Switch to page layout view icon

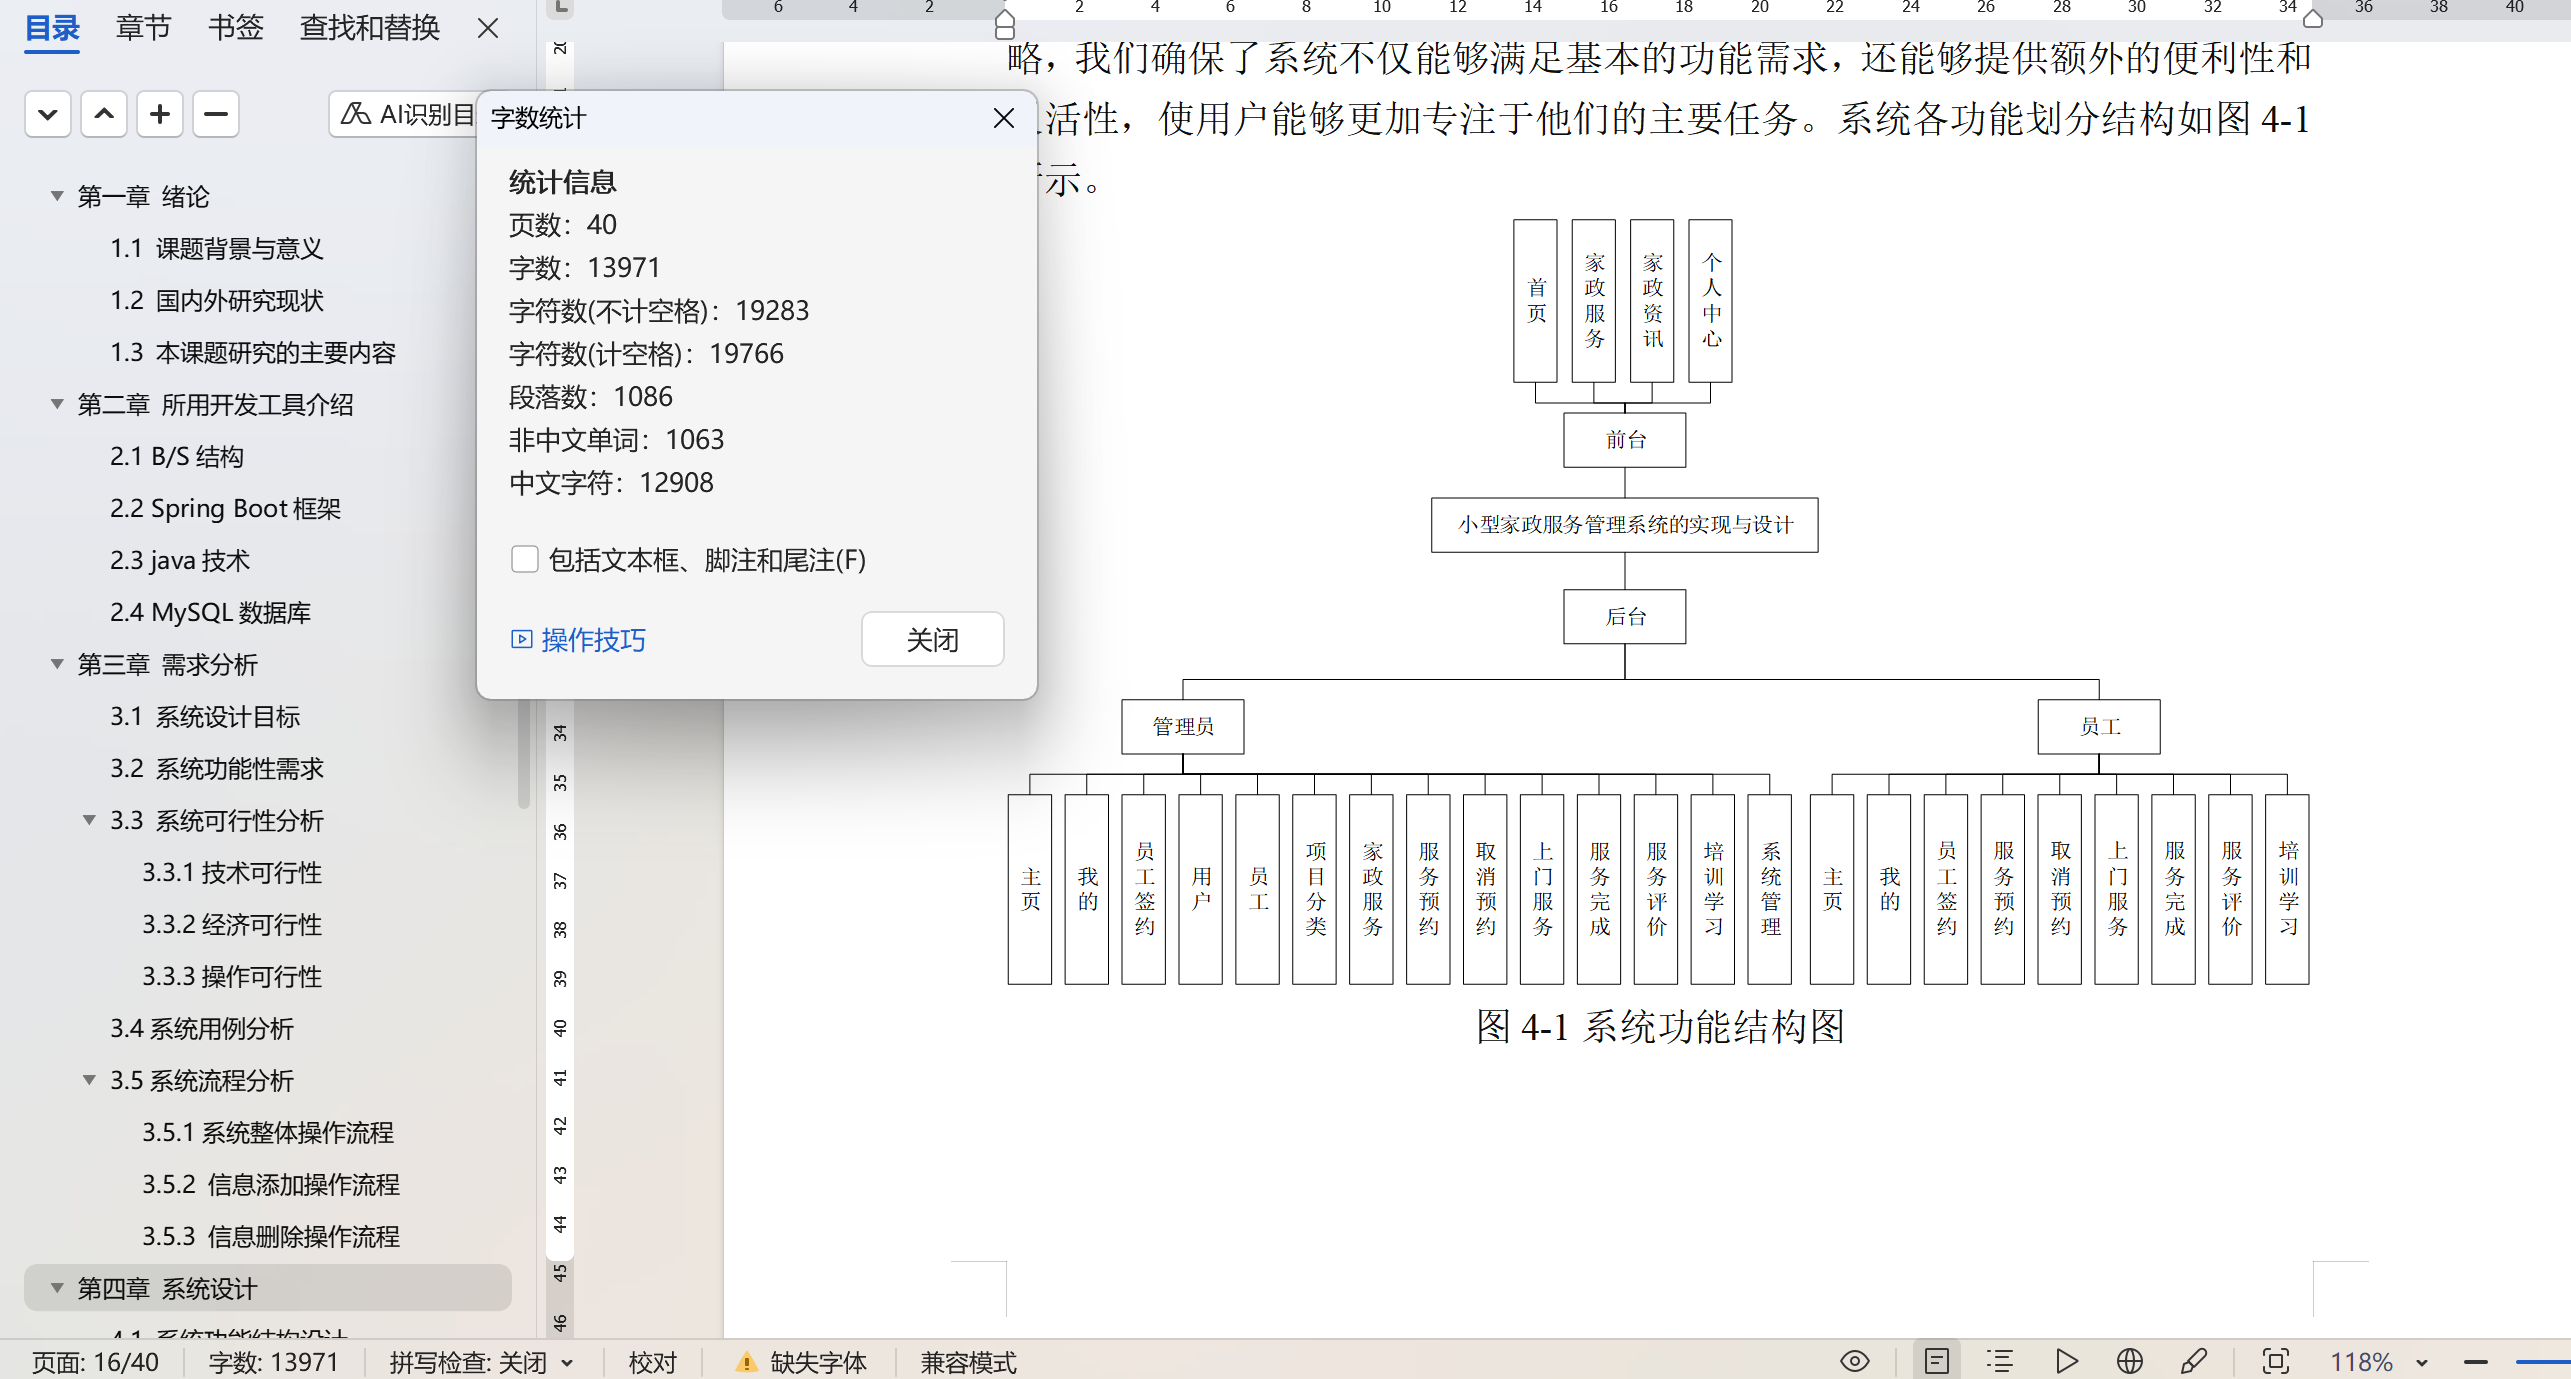pos(1936,1361)
